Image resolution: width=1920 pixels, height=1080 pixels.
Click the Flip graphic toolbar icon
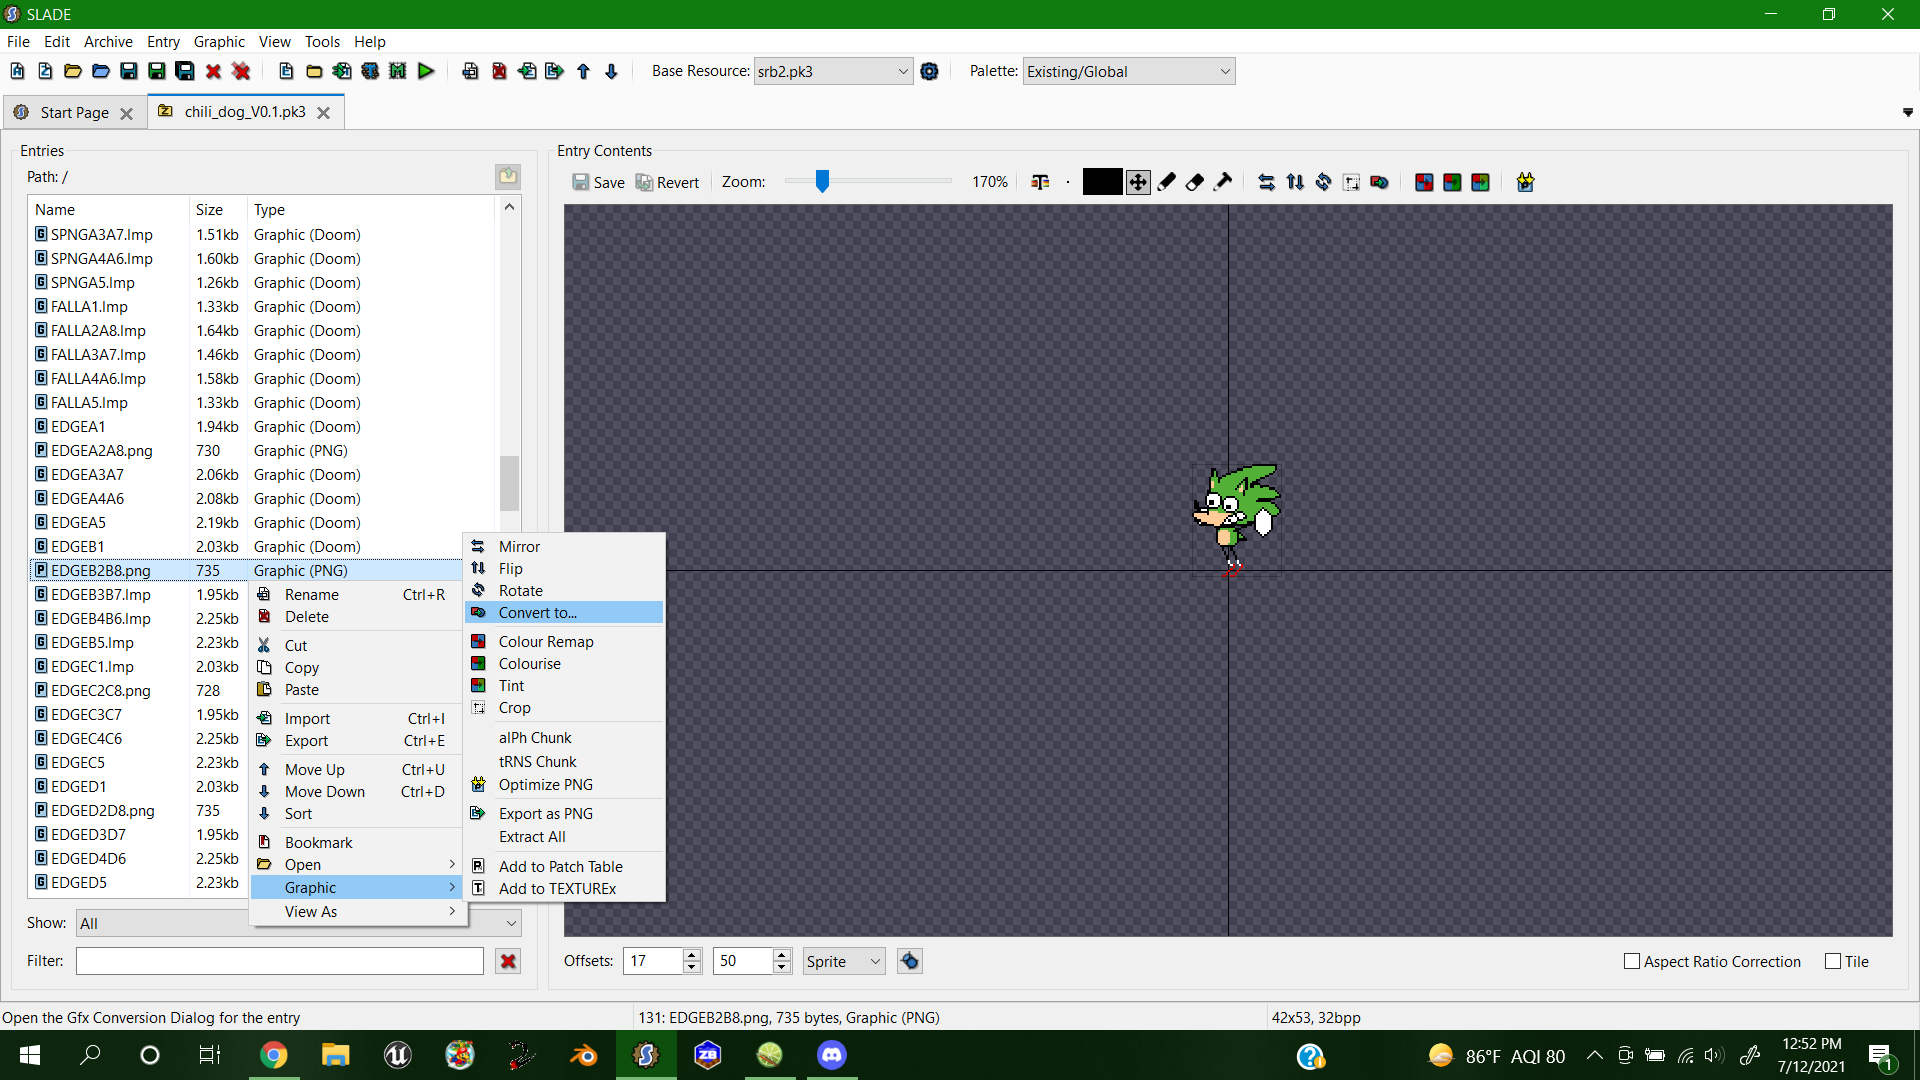coord(1295,182)
